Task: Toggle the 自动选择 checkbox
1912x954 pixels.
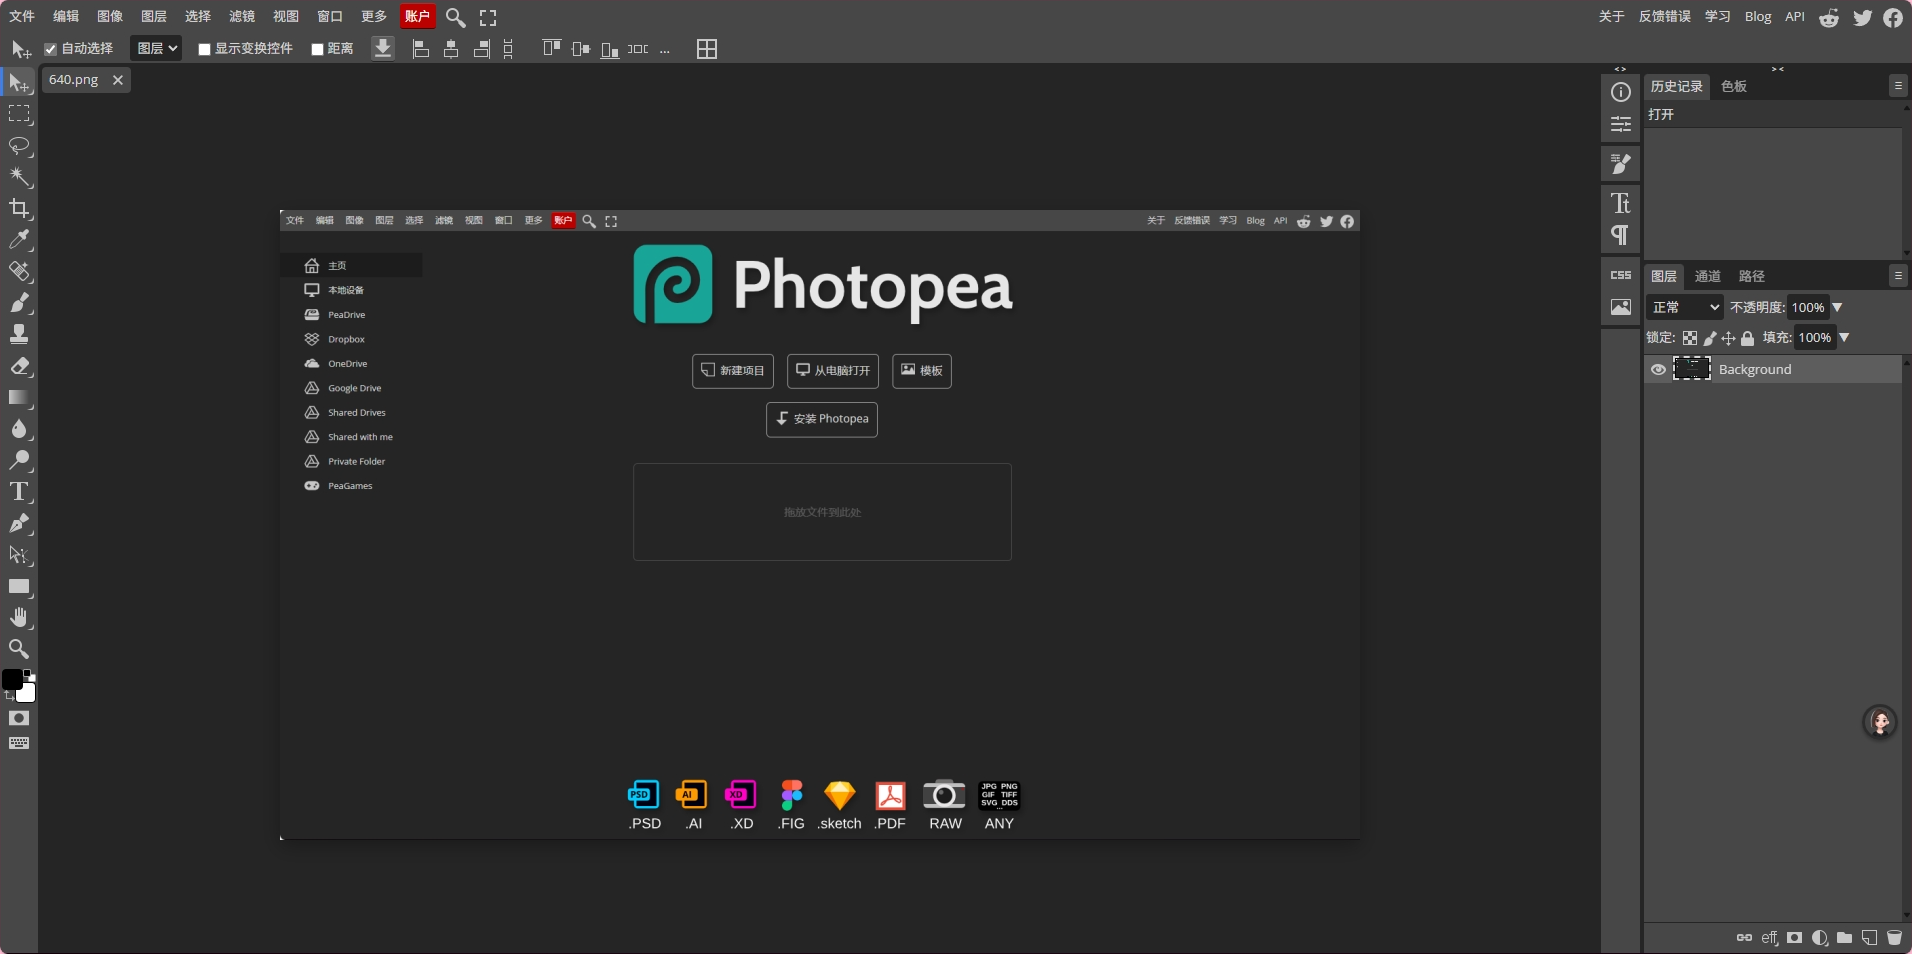Action: [x=50, y=49]
